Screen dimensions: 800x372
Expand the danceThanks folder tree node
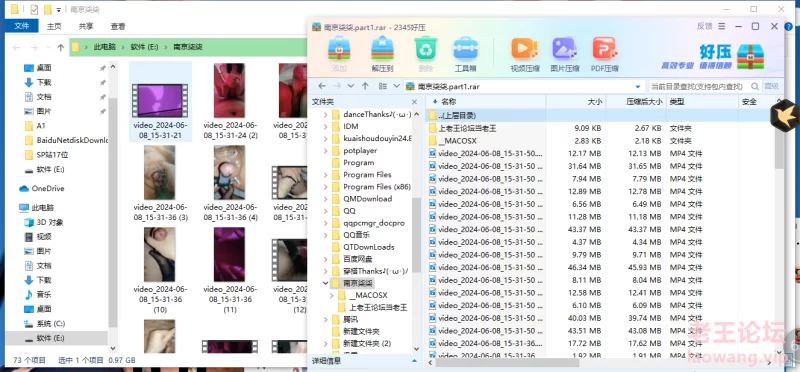[x=326, y=114]
